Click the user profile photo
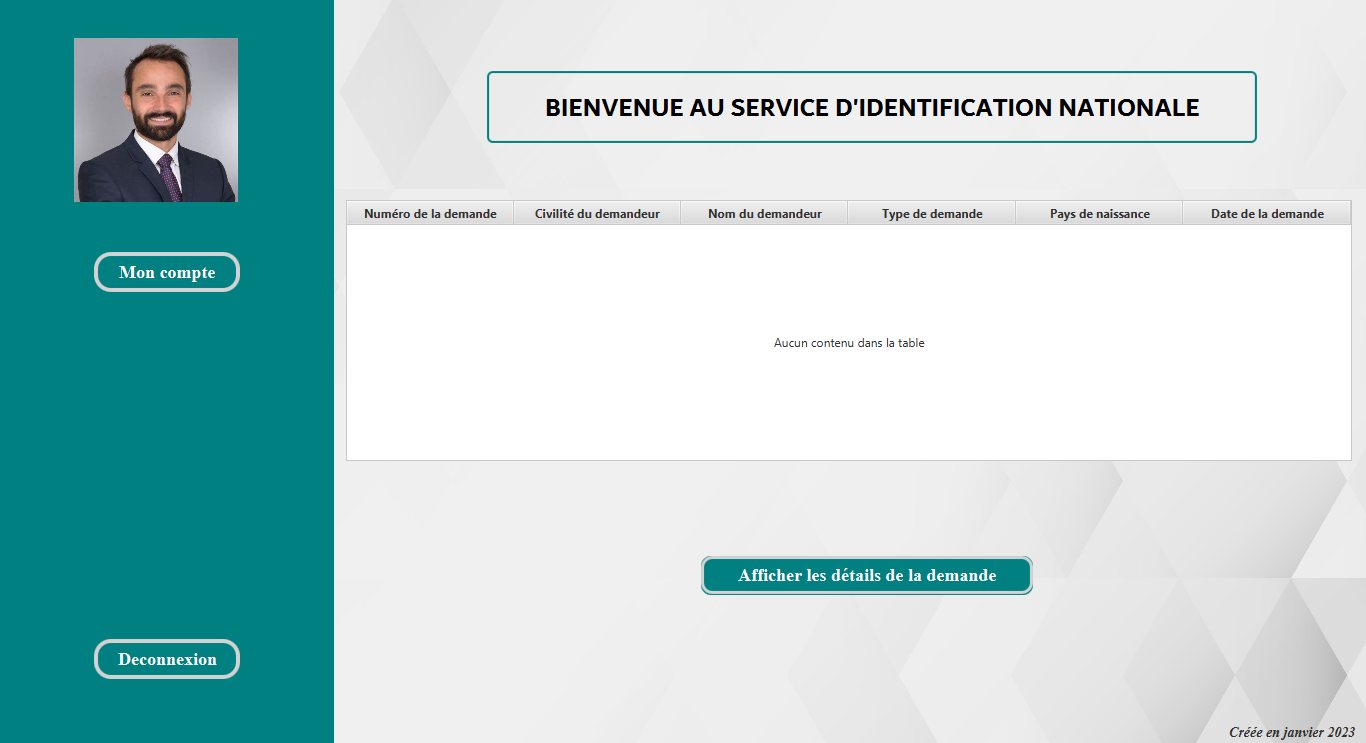1366x743 pixels. point(155,119)
